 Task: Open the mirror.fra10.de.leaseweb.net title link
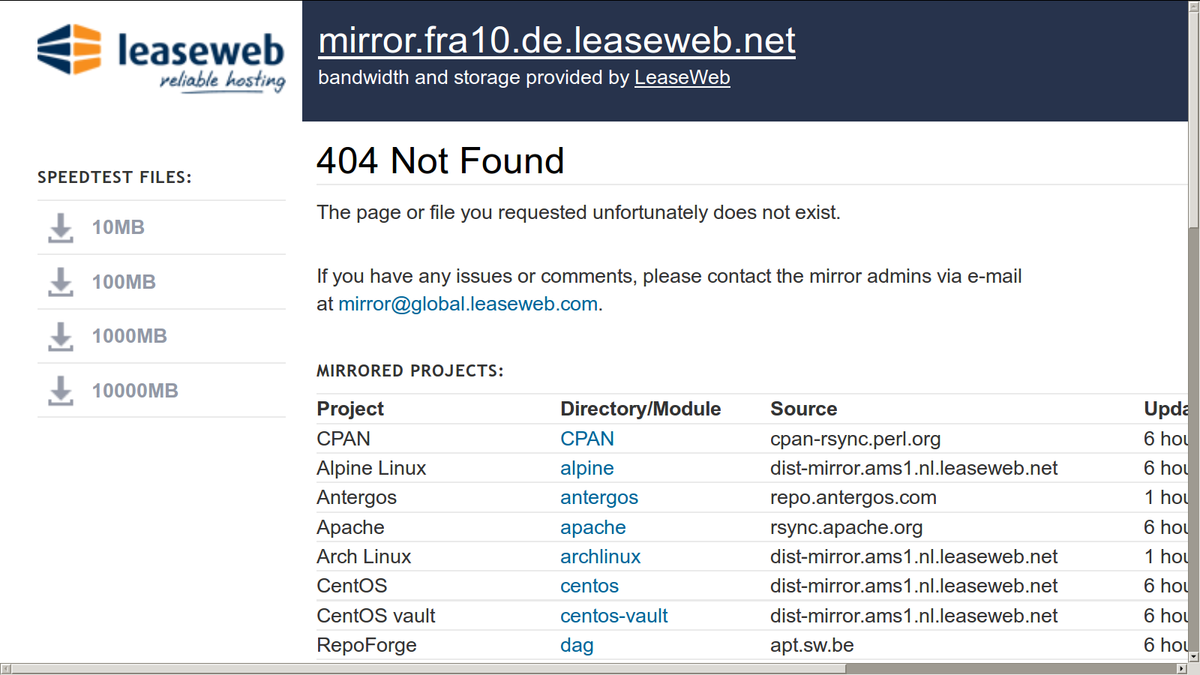coord(557,41)
